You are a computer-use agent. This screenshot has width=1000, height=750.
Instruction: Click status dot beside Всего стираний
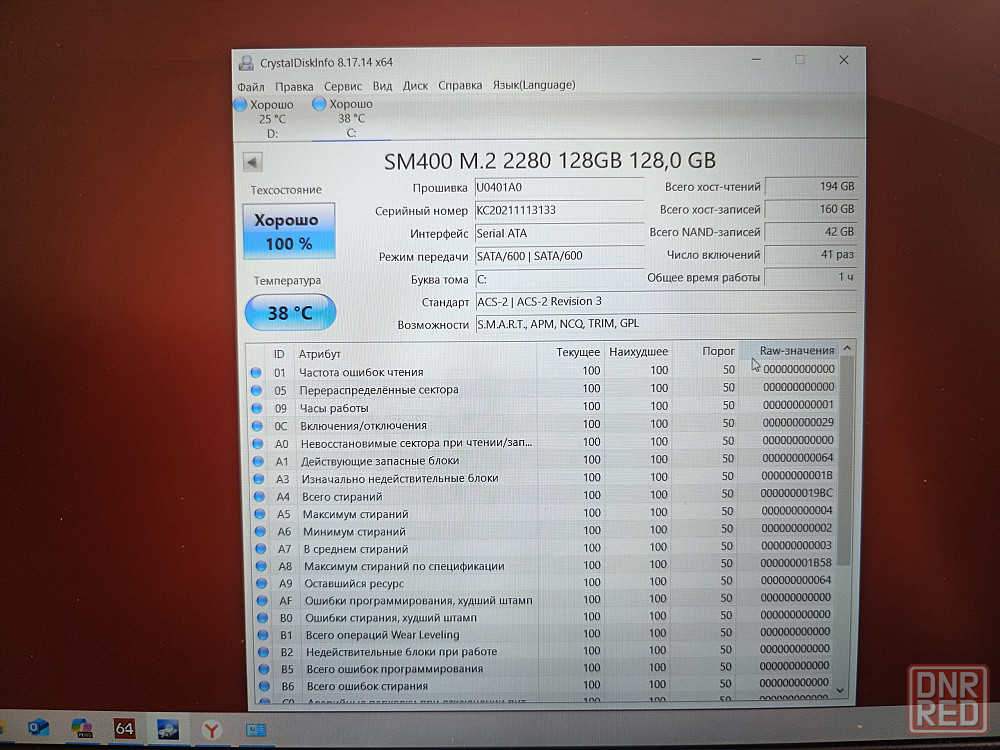click(260, 496)
